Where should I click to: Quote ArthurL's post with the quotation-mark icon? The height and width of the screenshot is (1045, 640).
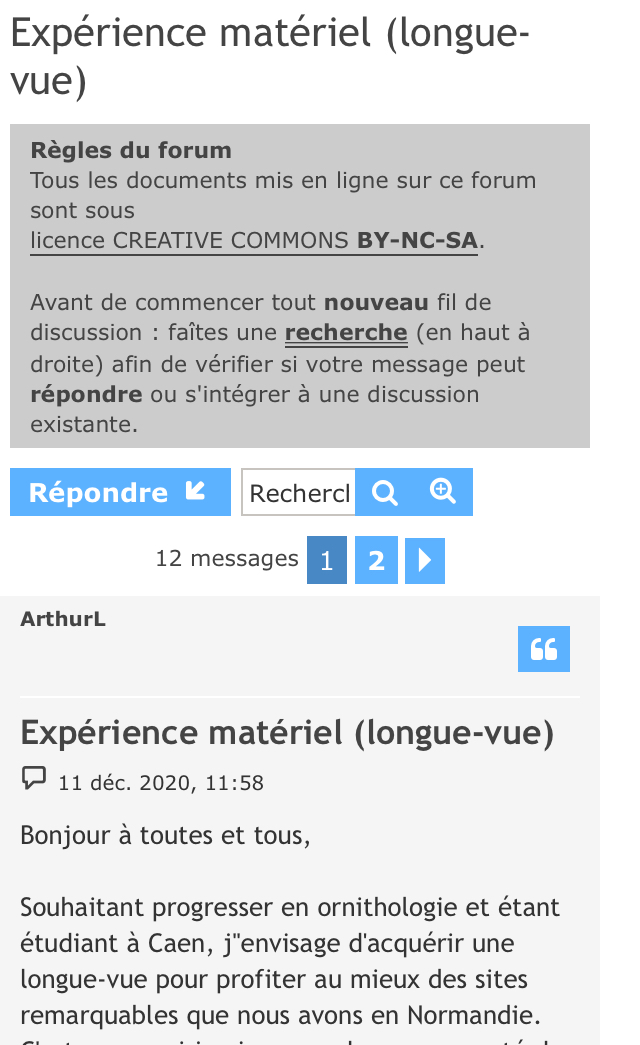coord(544,649)
